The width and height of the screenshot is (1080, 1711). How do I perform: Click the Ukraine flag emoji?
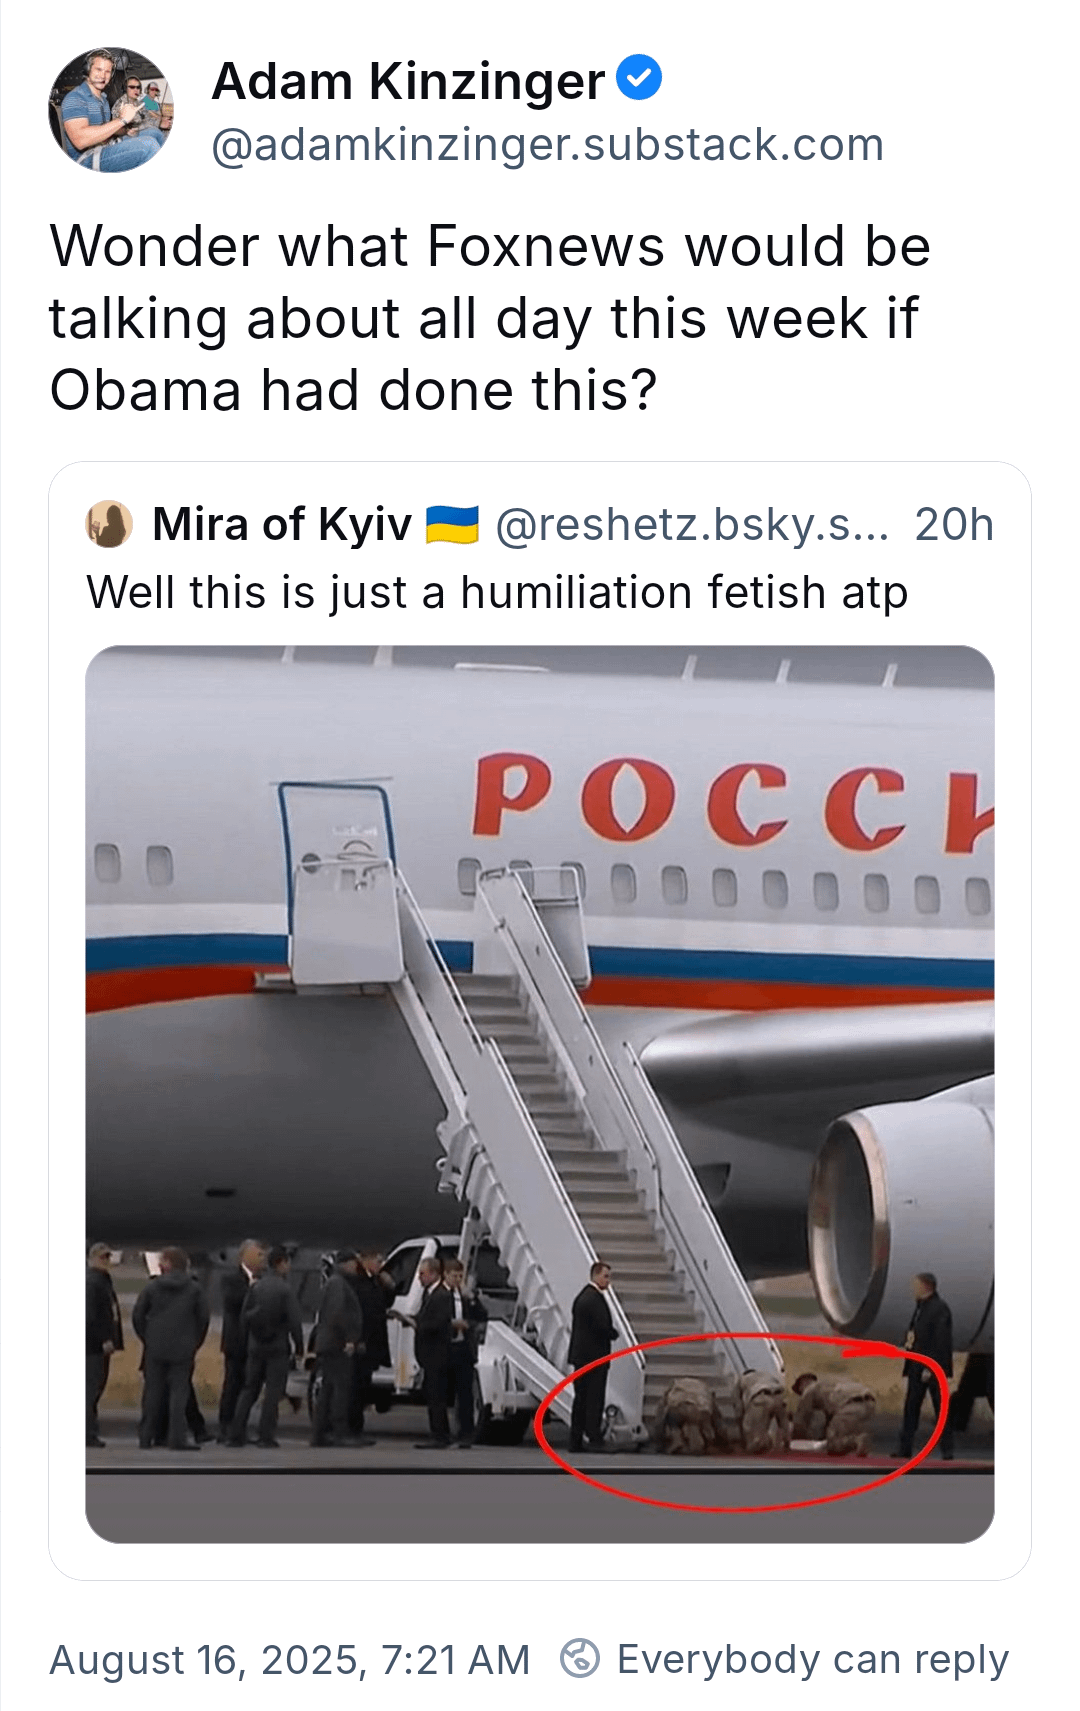[452, 524]
